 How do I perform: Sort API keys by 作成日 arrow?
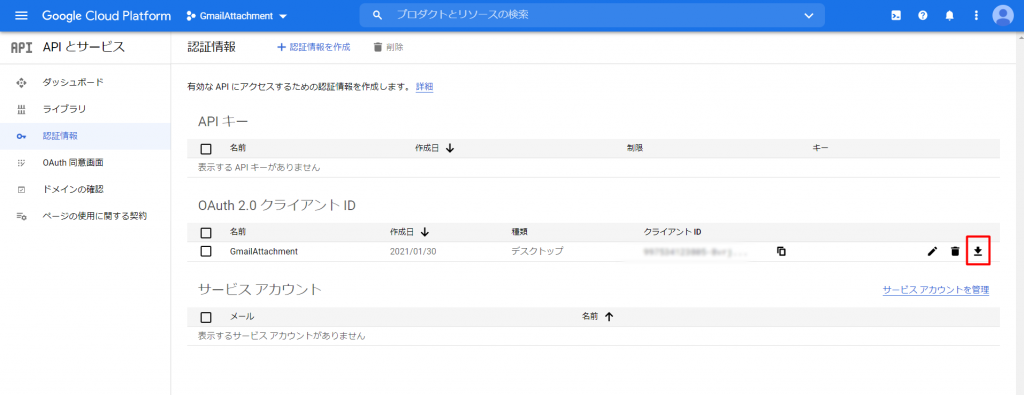(450, 148)
